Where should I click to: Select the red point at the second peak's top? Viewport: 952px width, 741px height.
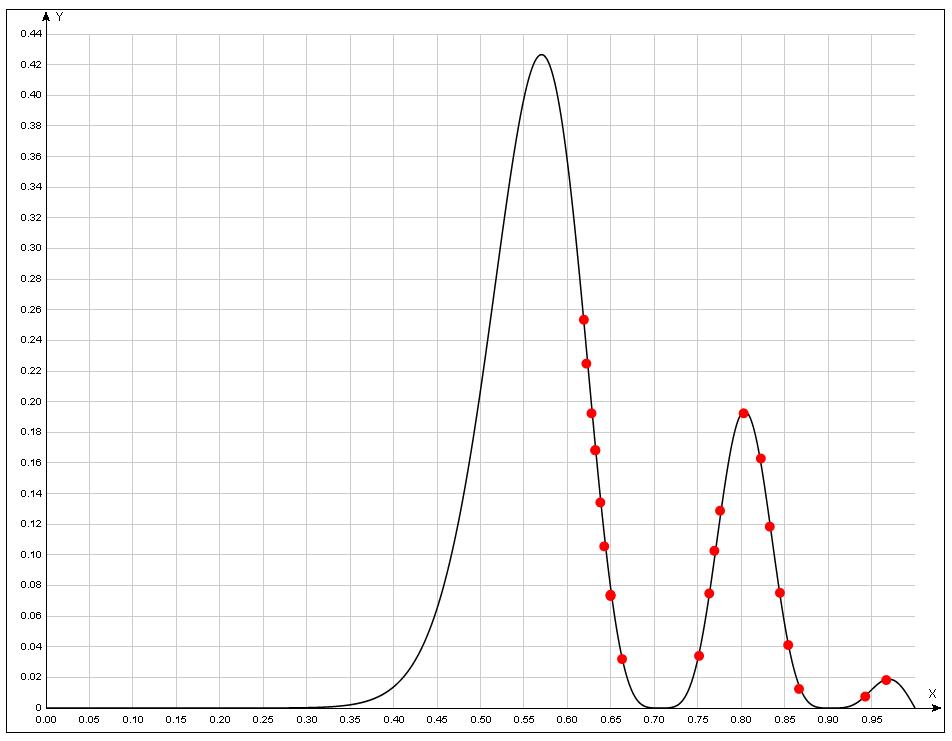(744, 413)
